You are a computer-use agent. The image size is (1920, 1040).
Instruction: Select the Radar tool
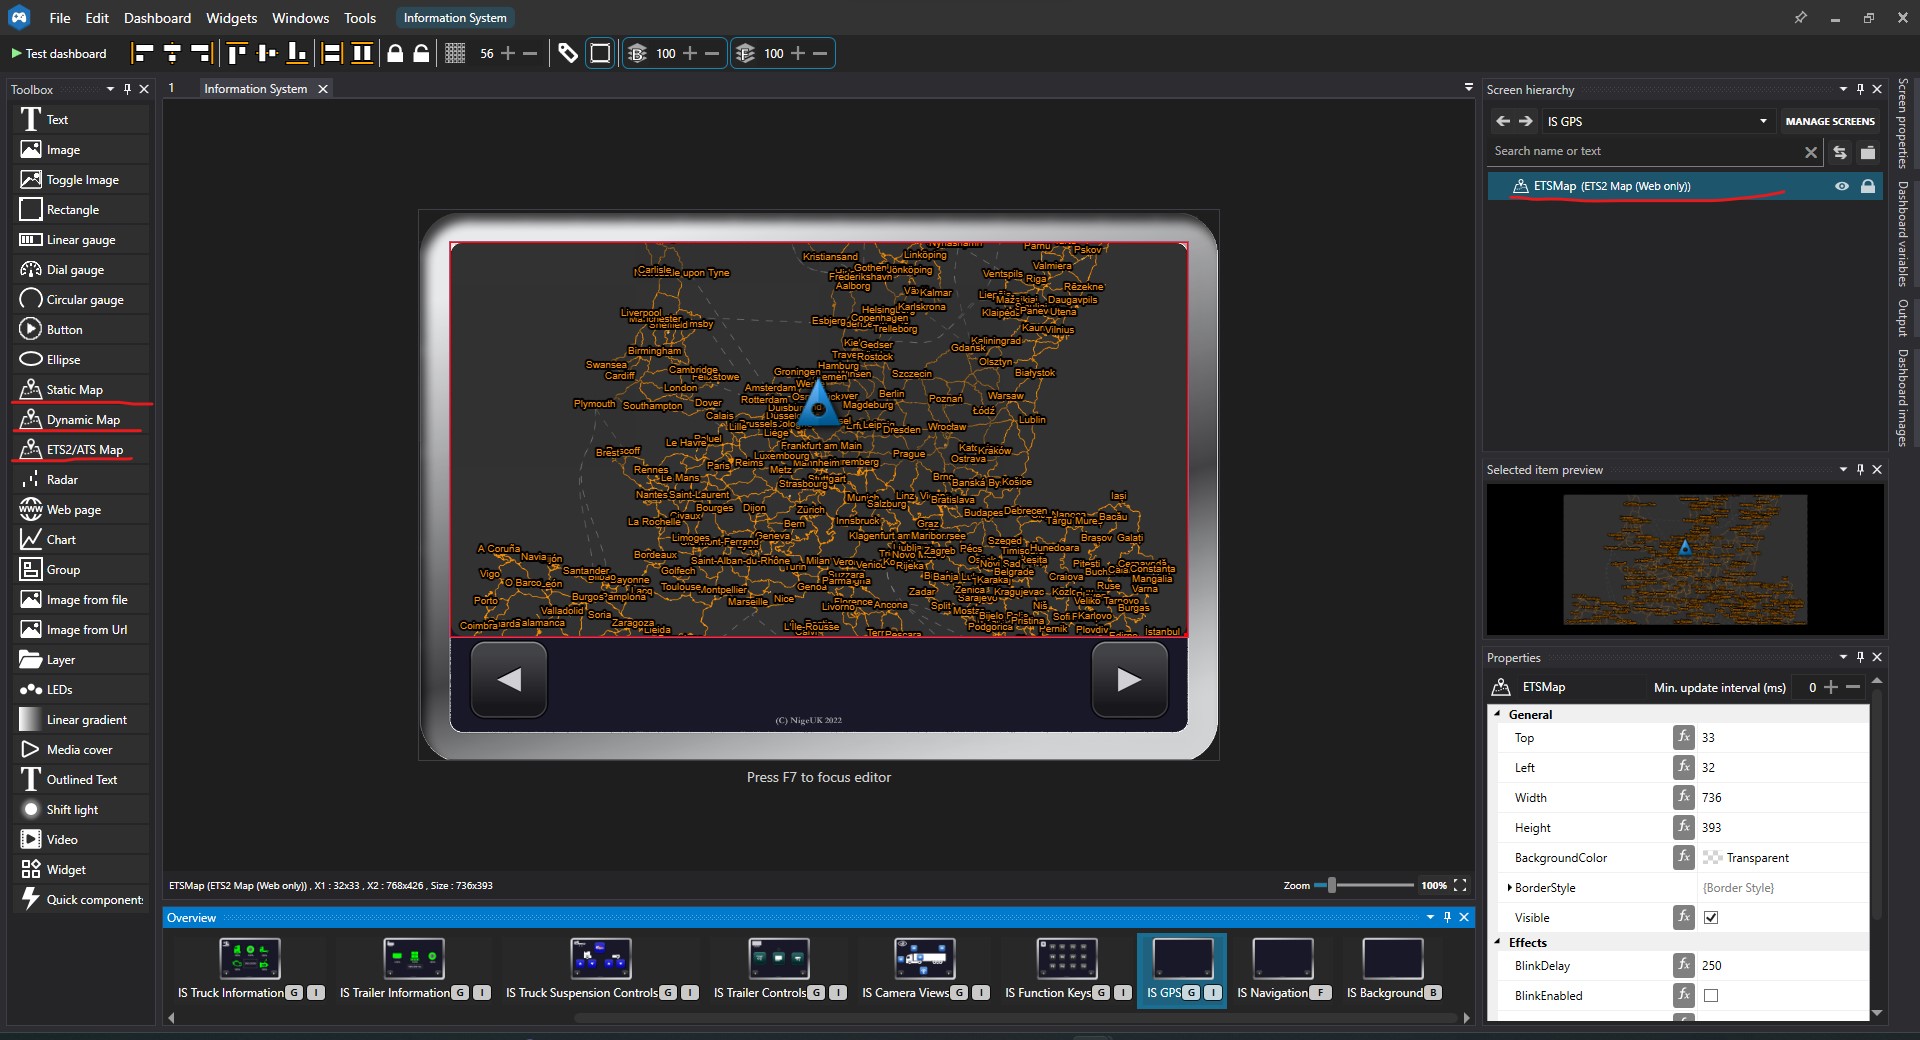click(82, 479)
